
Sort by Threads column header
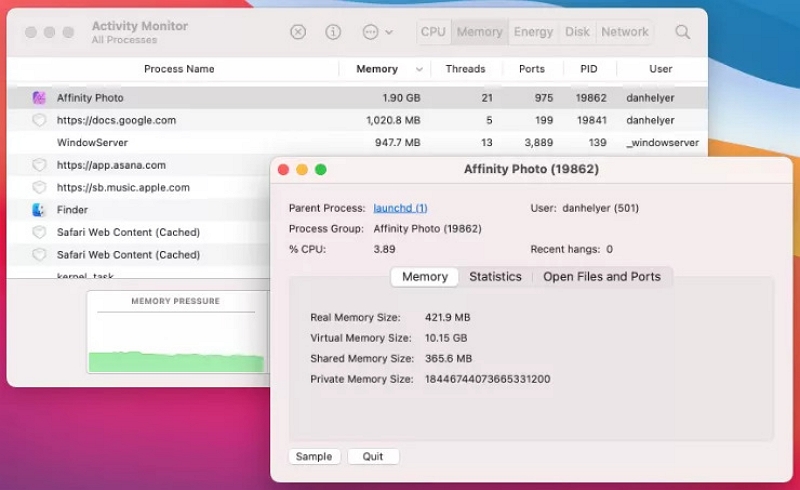click(465, 69)
